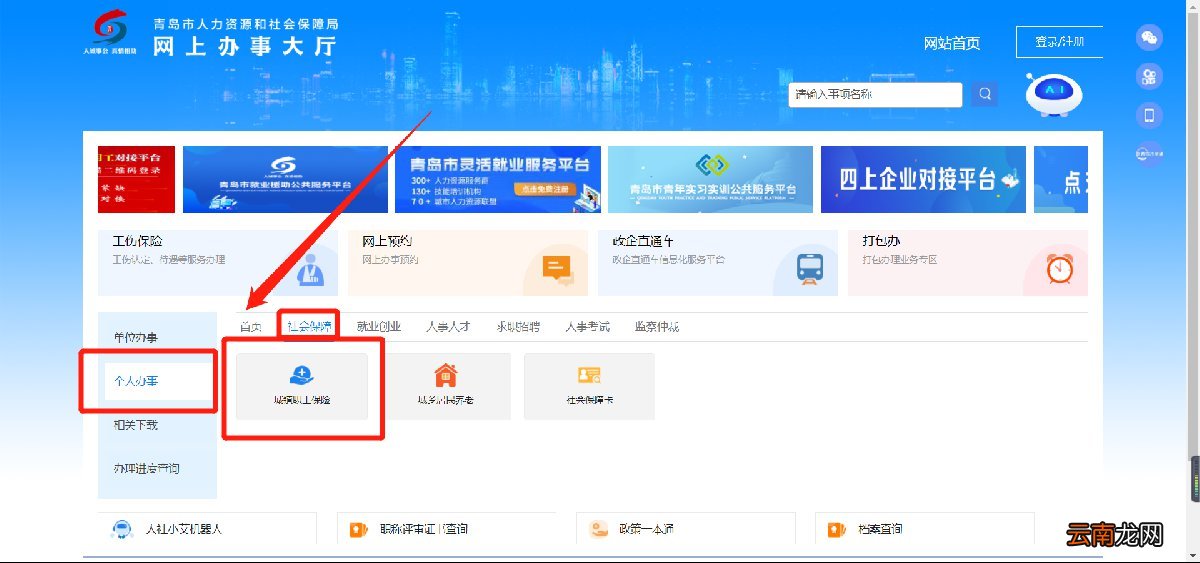
Task: Open the 政企直通车 quick-entry card
Action: click(718, 263)
